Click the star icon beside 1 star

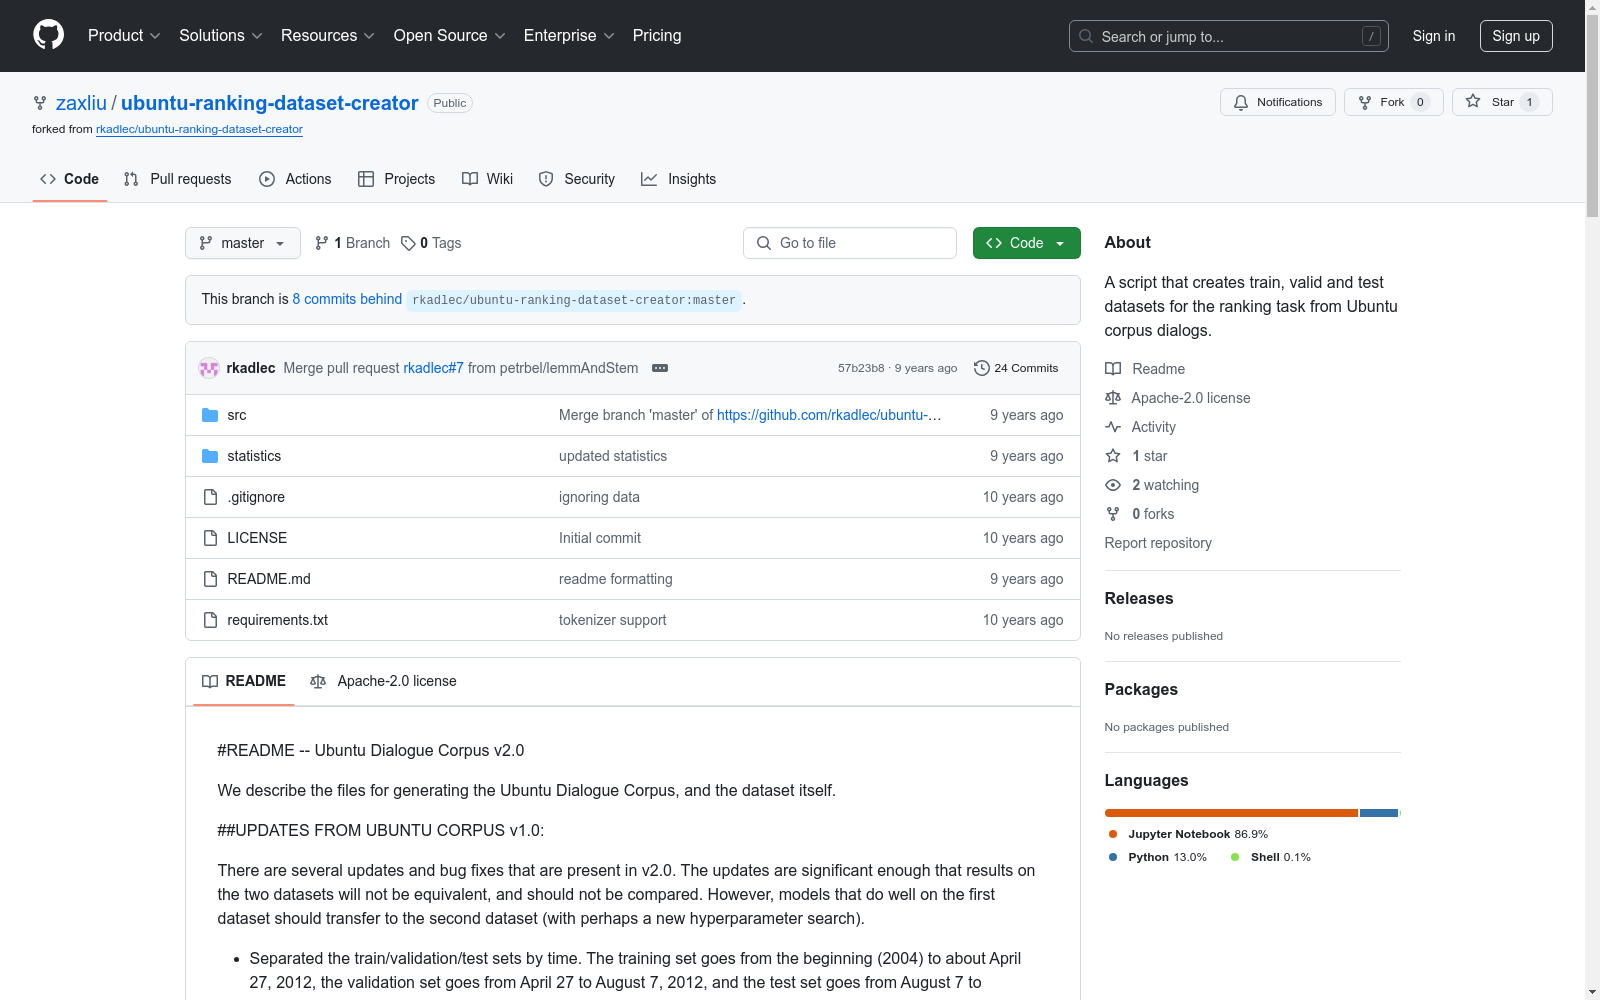click(x=1113, y=456)
